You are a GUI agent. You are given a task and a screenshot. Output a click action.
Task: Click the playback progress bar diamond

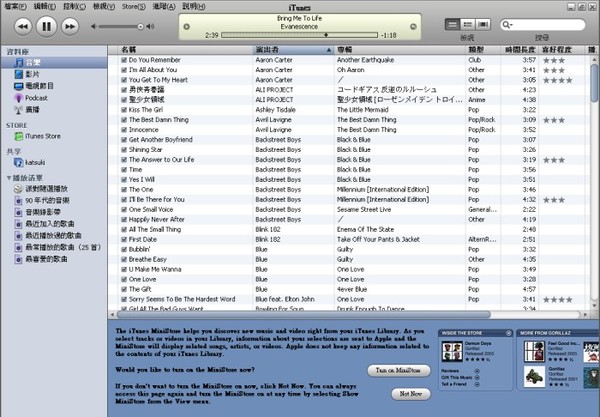(326, 35)
